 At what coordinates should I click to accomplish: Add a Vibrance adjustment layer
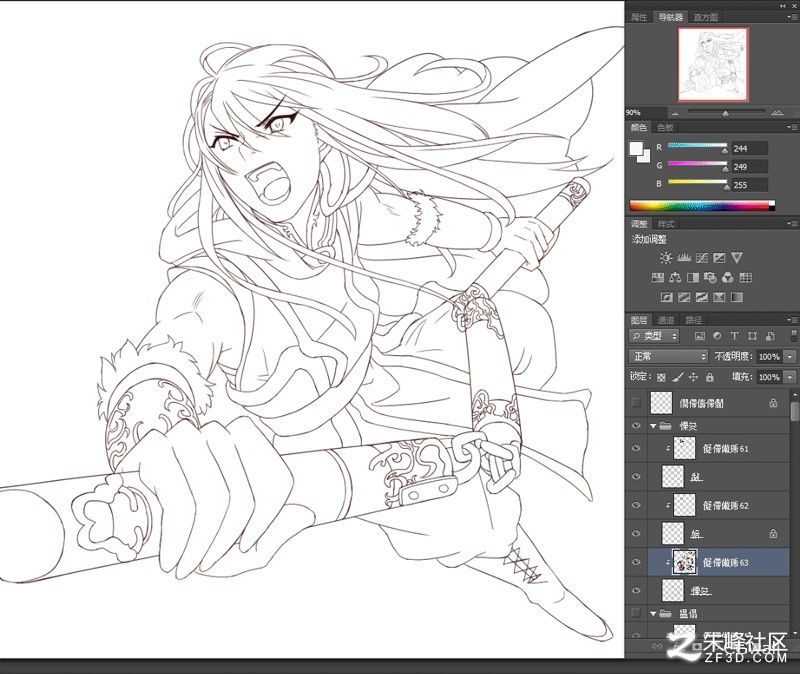[737, 258]
